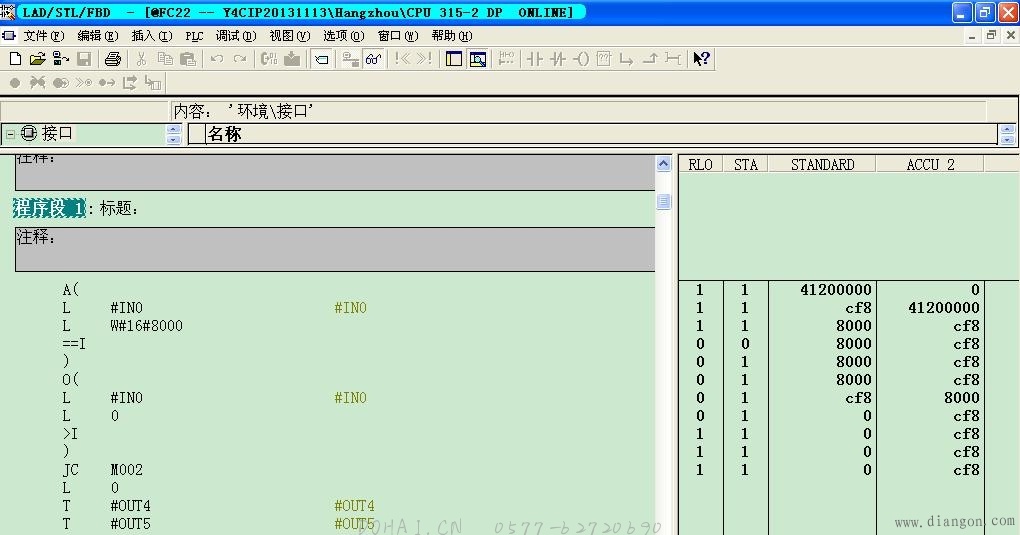Open the 视图(V) menu
The height and width of the screenshot is (535, 1020).
tap(290, 36)
